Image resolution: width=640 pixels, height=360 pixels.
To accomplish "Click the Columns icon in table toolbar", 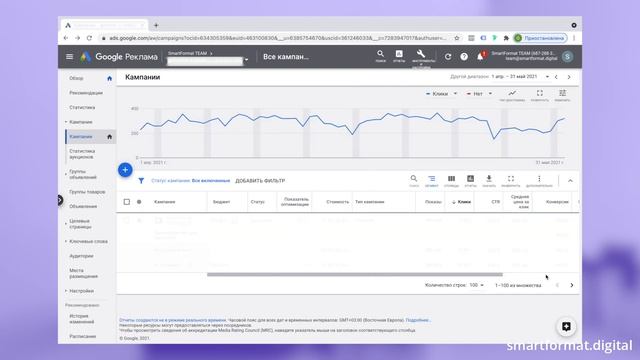I will 451,180.
